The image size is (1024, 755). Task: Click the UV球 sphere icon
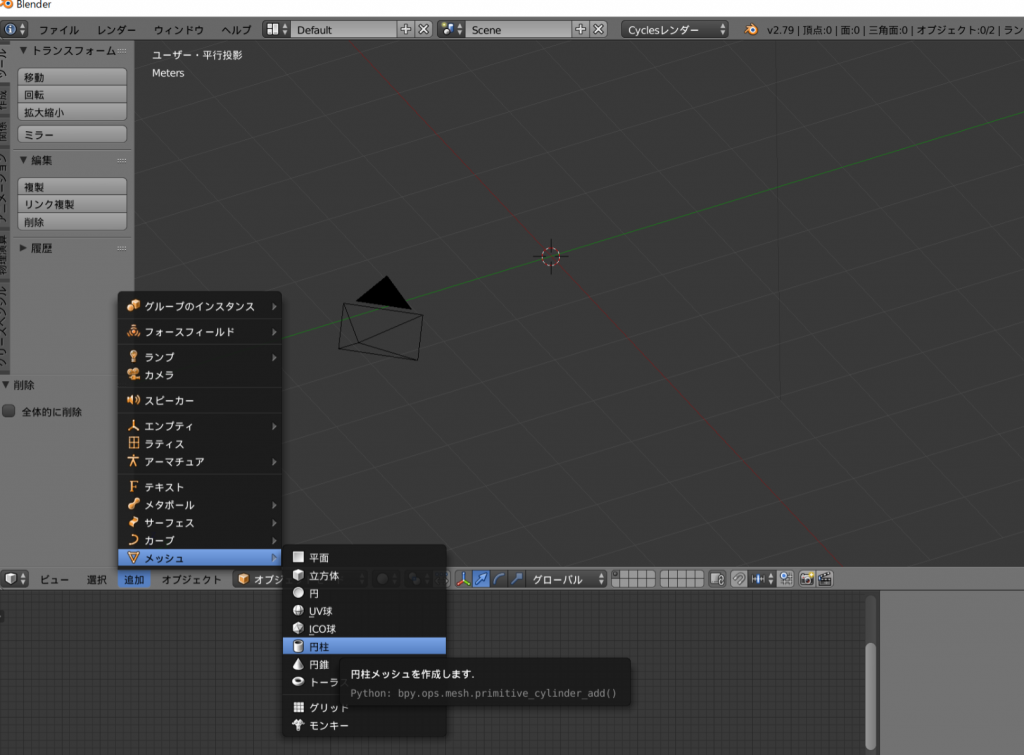click(x=298, y=611)
